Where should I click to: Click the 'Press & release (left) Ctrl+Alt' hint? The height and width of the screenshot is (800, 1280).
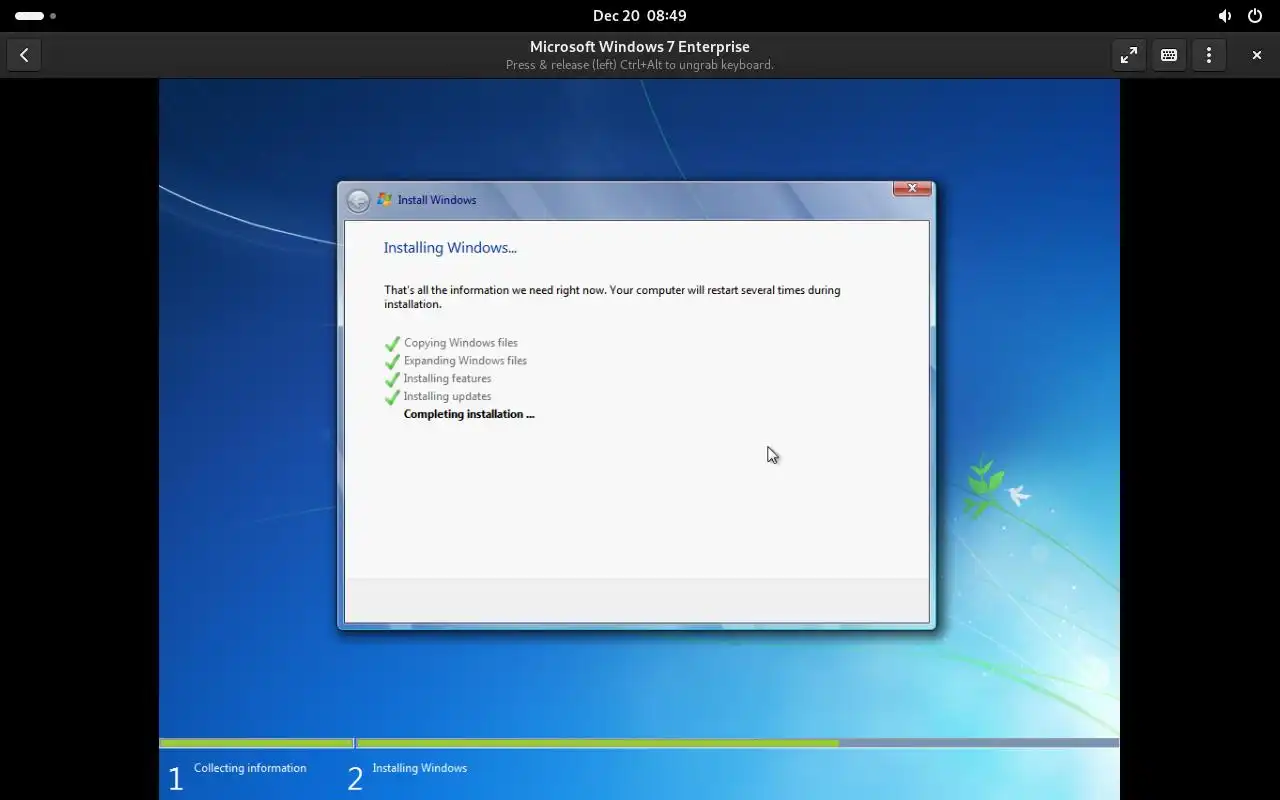tap(639, 65)
